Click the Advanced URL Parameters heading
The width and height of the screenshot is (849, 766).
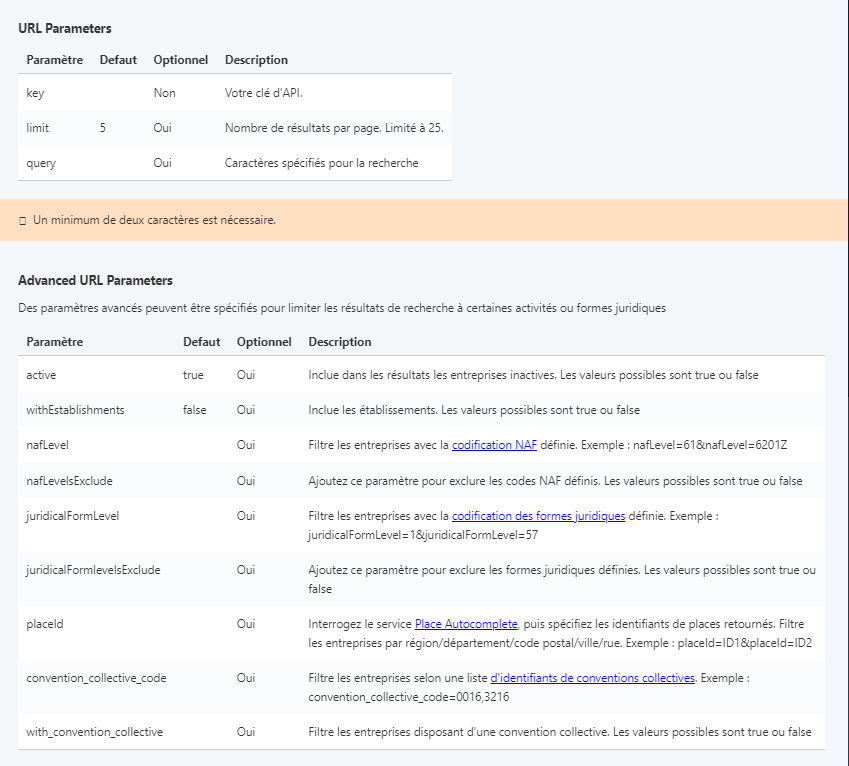[x=95, y=280]
